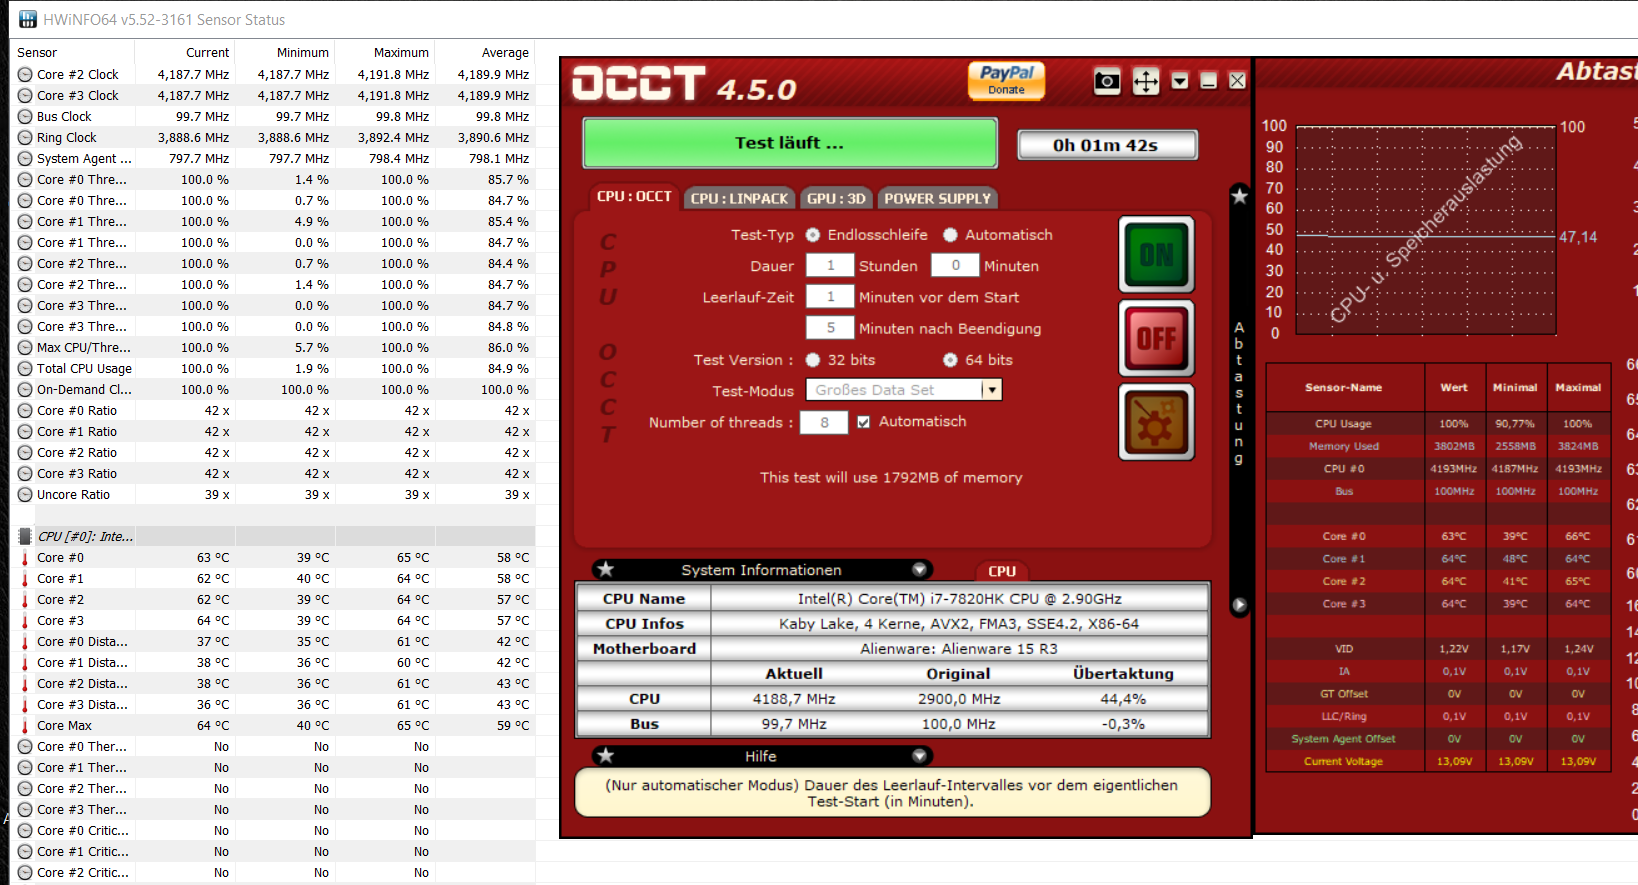
Task: Click the icon of System Agent row
Action: click(25, 158)
